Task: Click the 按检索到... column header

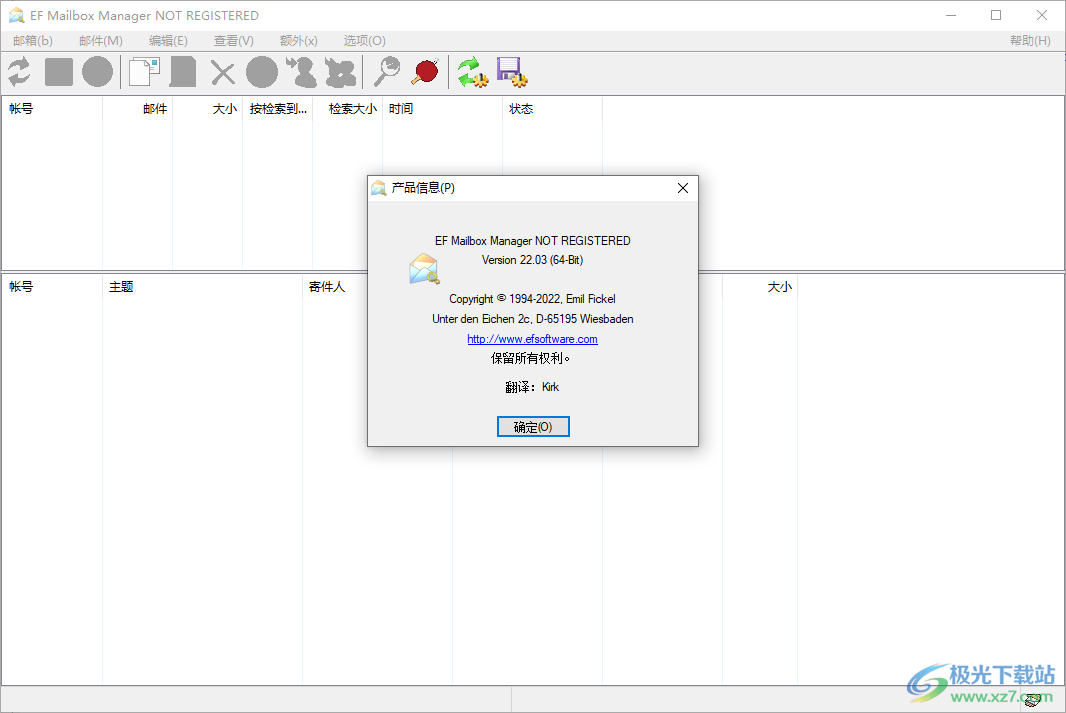Action: [x=278, y=109]
